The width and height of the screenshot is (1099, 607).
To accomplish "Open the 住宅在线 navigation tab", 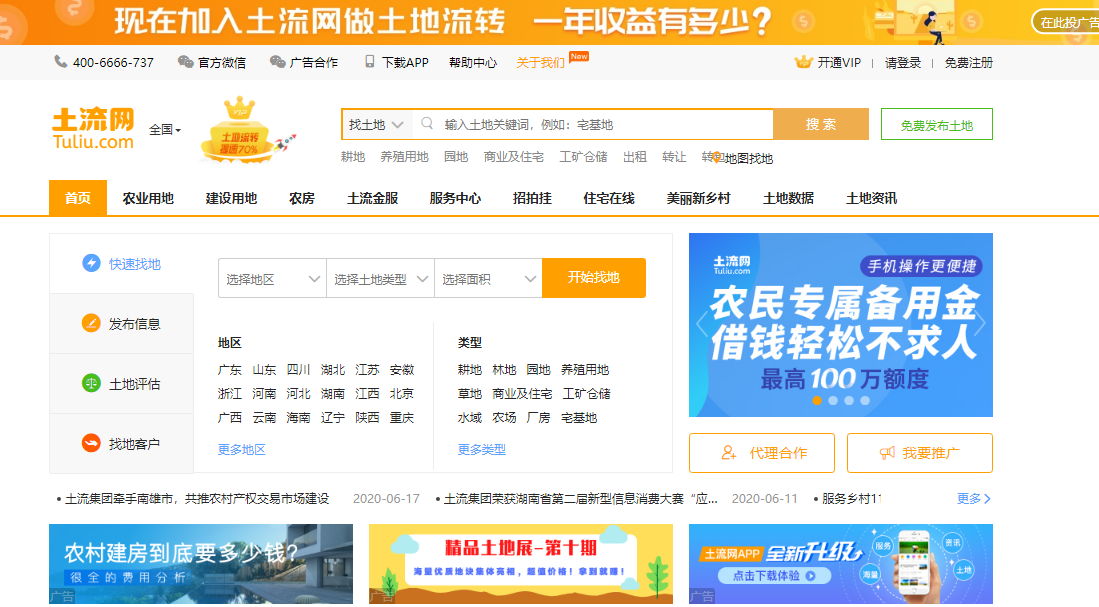I will click(x=609, y=198).
